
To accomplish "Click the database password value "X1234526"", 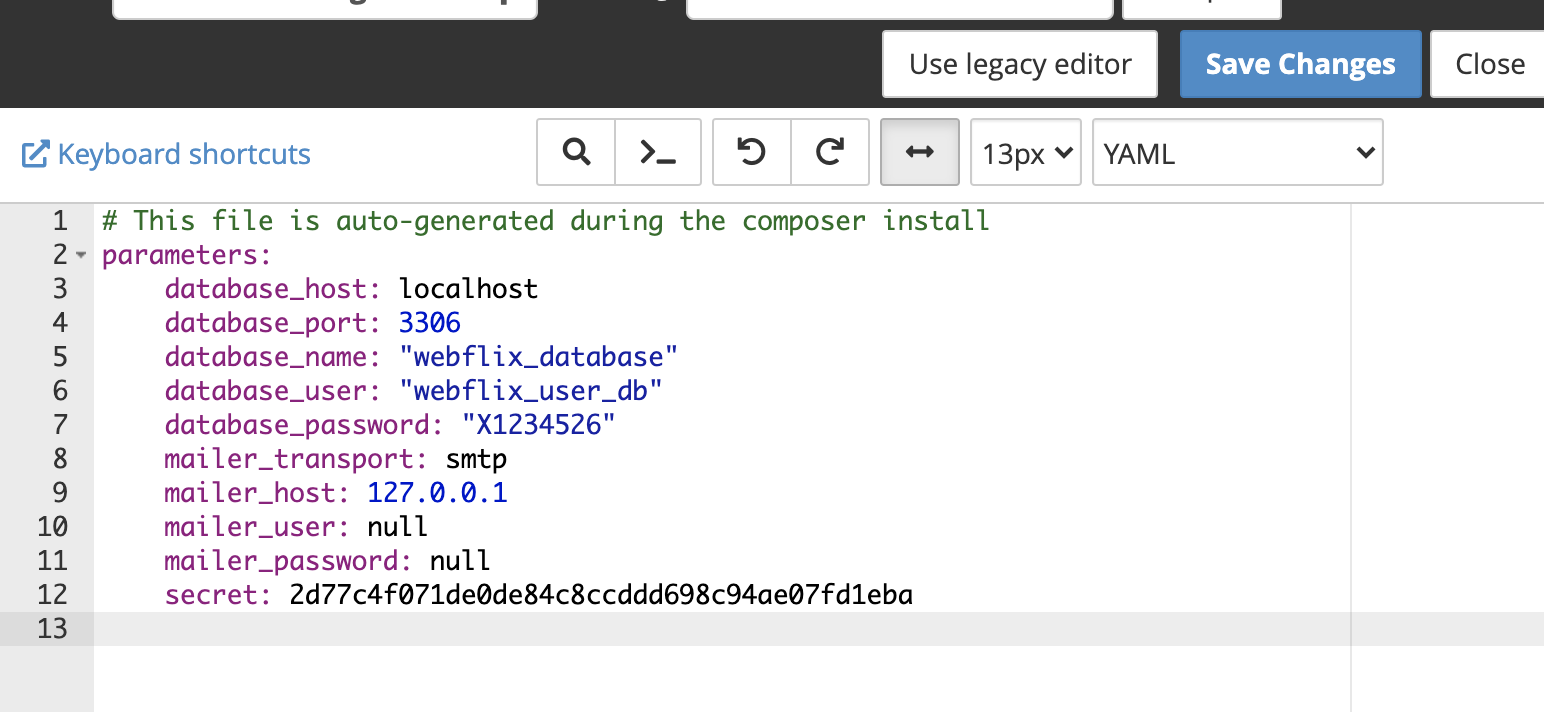I will pos(538,425).
